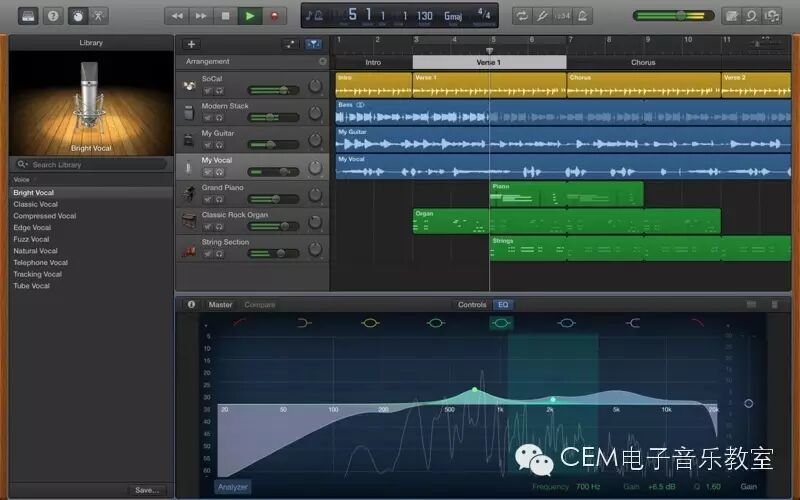Select the Intro arrangement marker
Viewport: 800px width, 500px height.
(x=373, y=62)
